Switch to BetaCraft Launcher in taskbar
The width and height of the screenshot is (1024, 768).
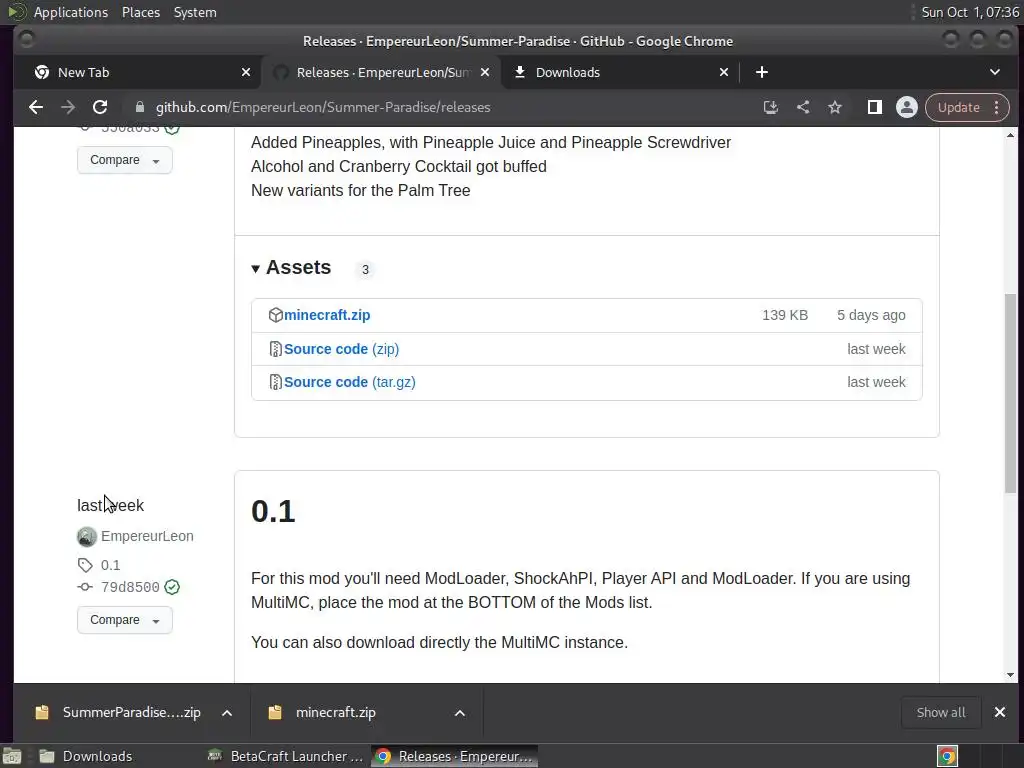(285, 756)
